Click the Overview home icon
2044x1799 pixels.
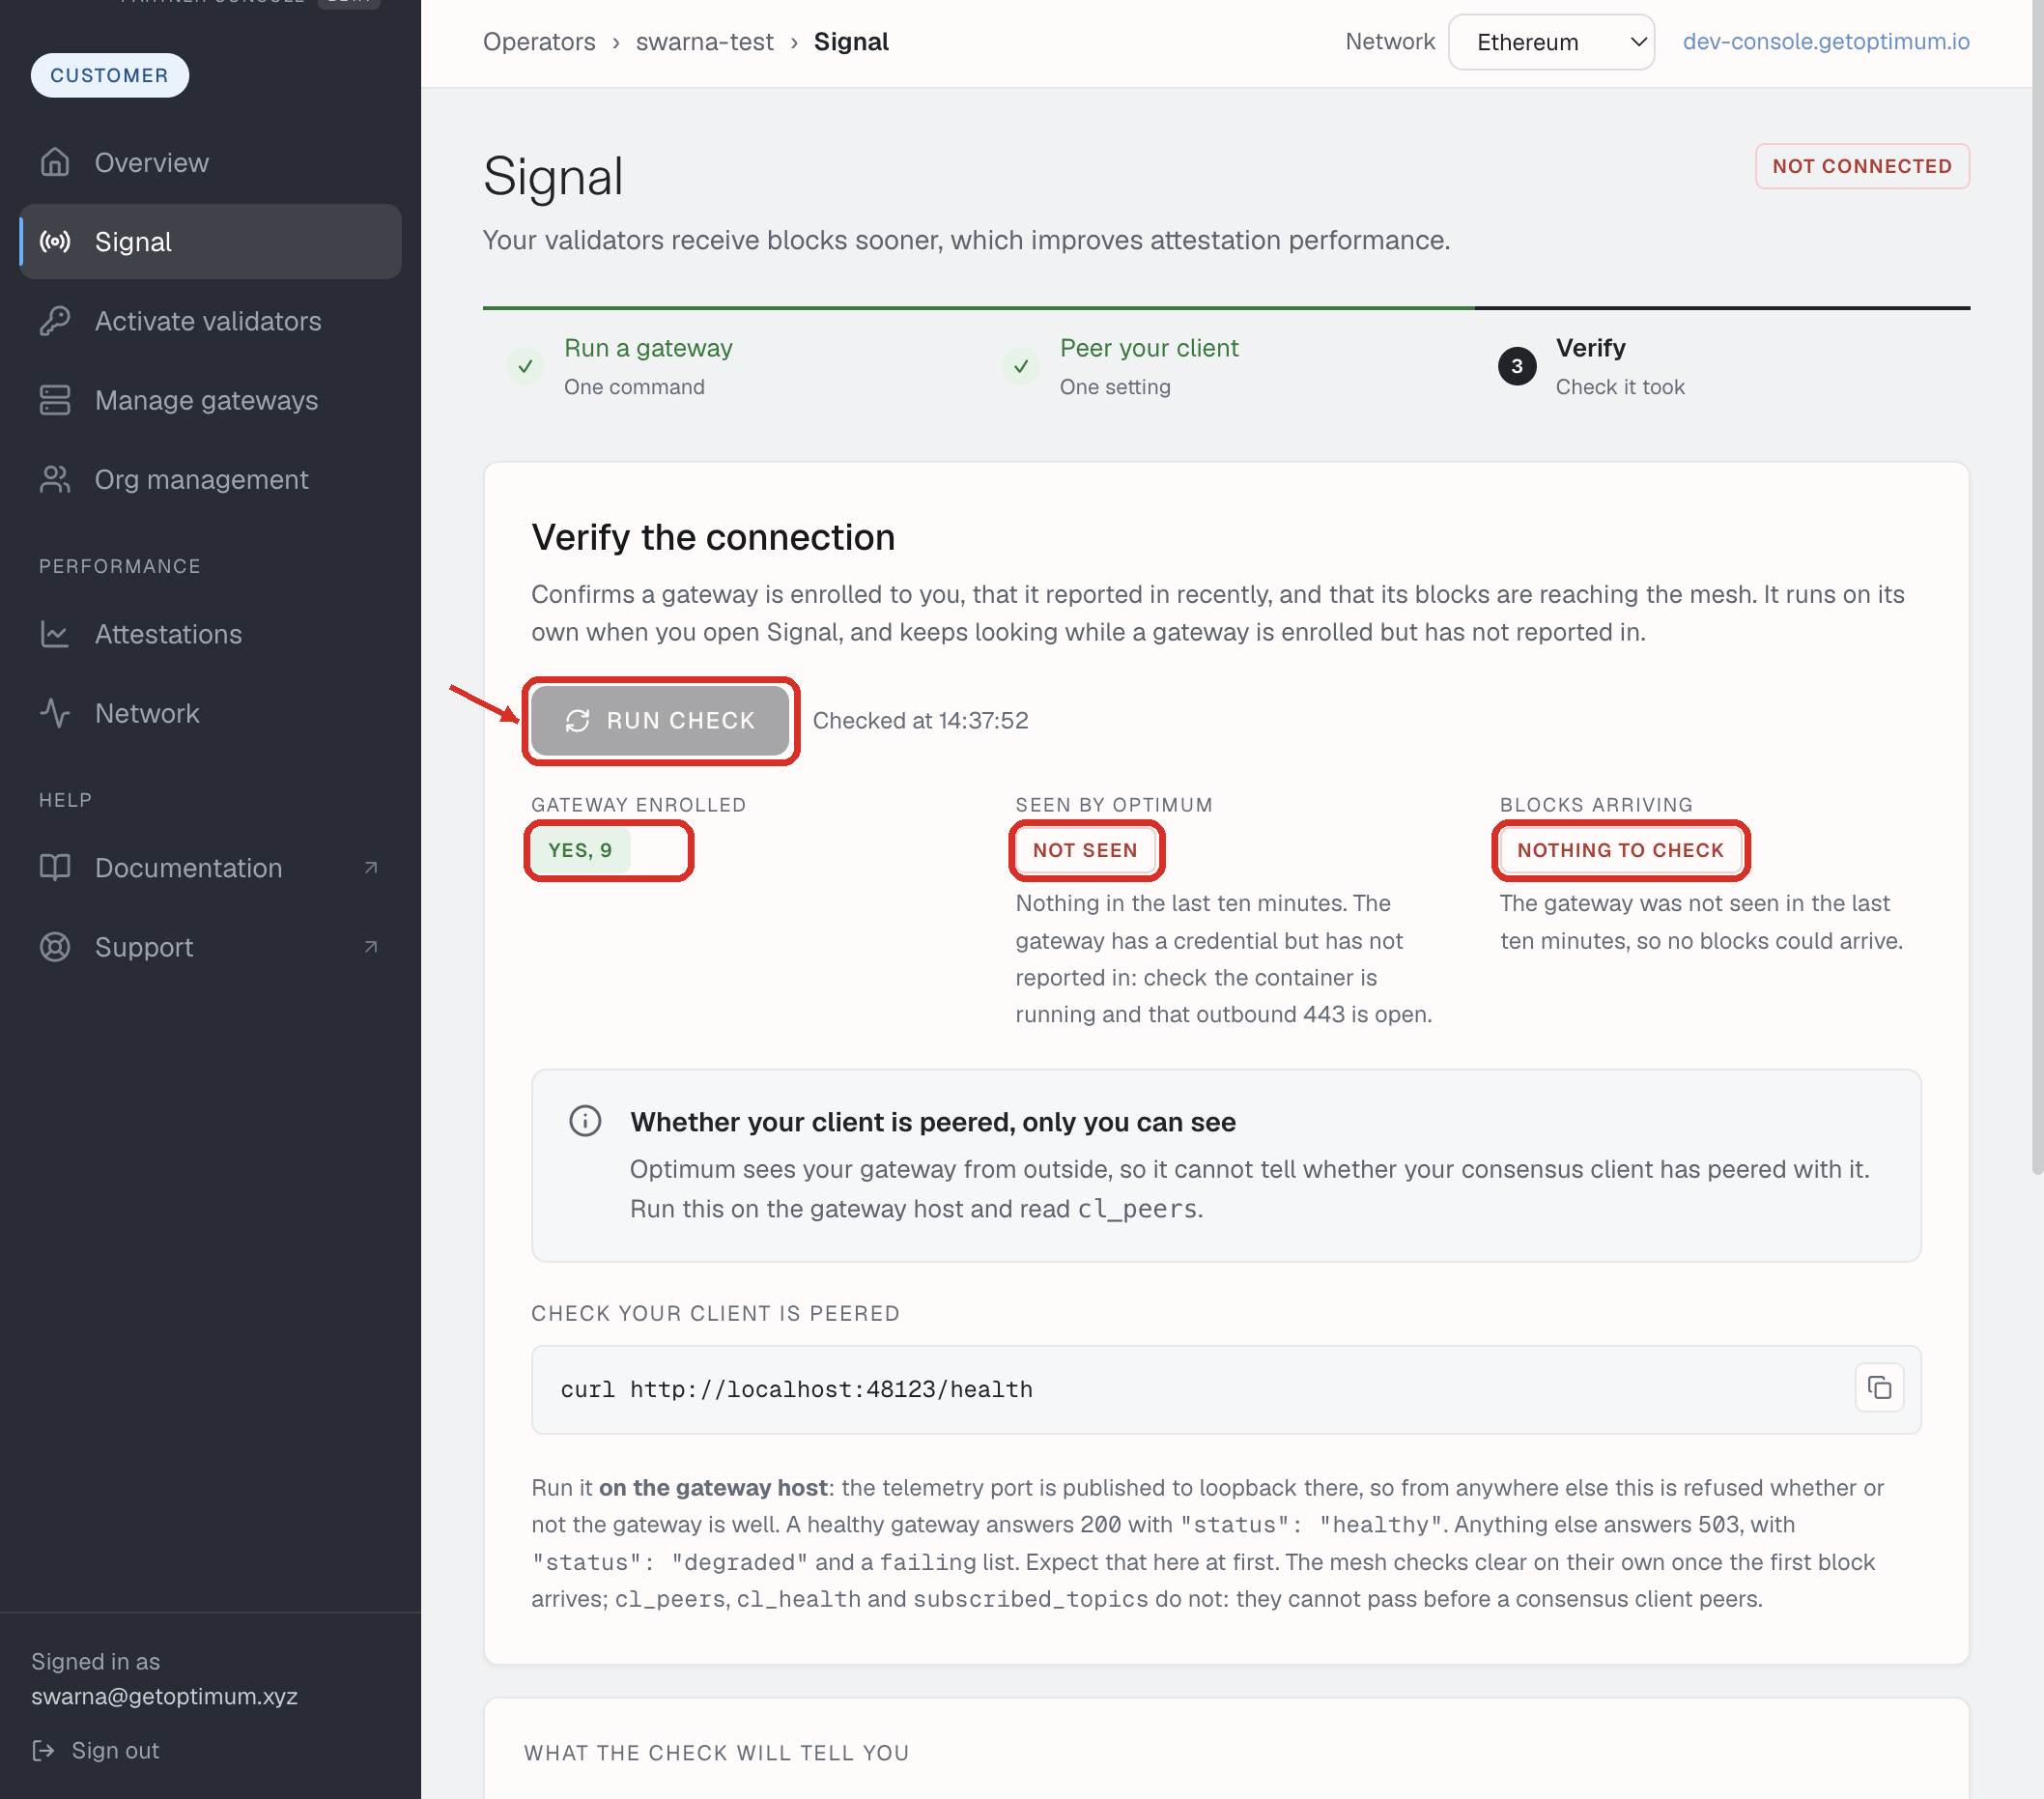[x=55, y=162]
